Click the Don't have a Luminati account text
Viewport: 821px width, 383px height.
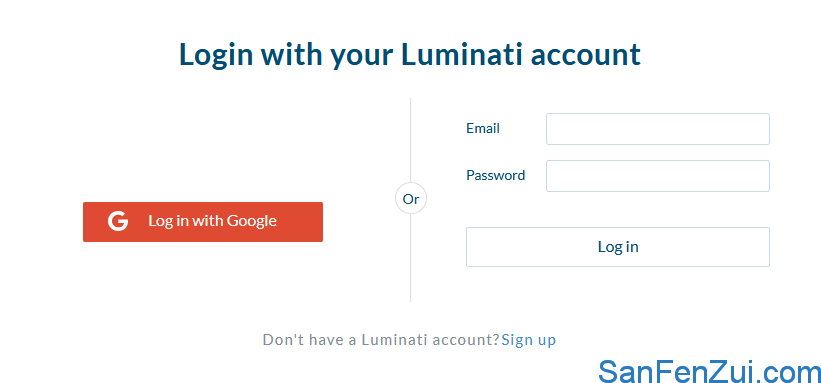pyautogui.click(x=381, y=340)
